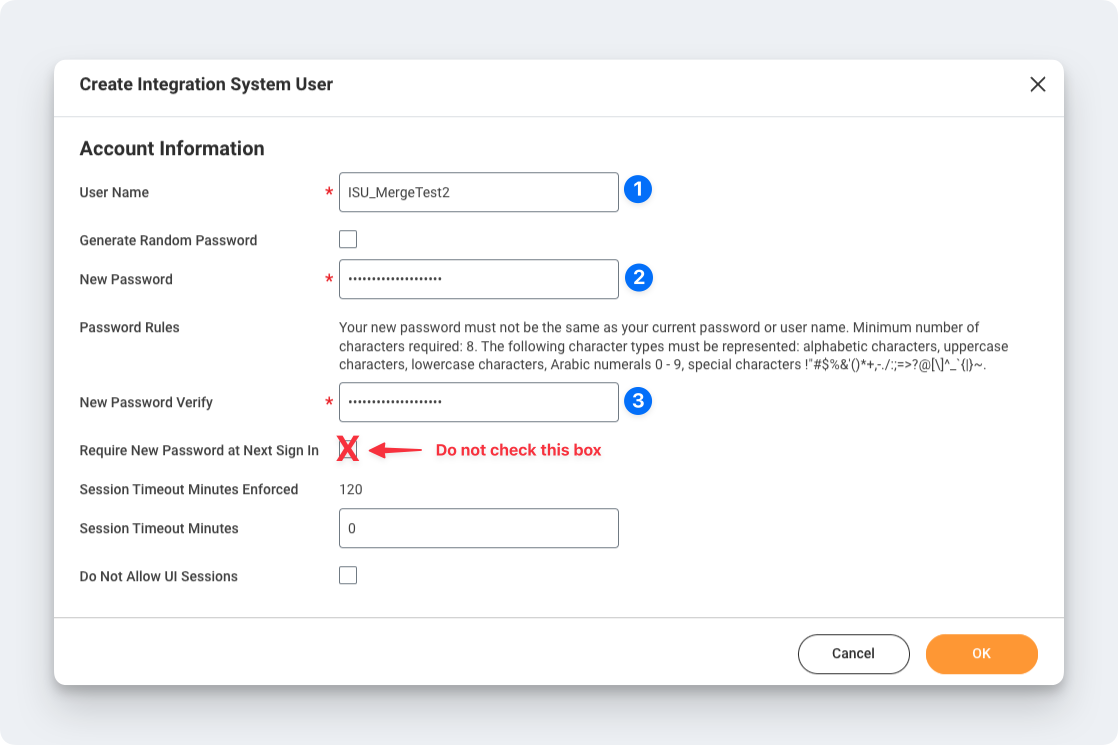This screenshot has height=745, width=1118.
Task: Click the dialog title text
Action: point(206,84)
